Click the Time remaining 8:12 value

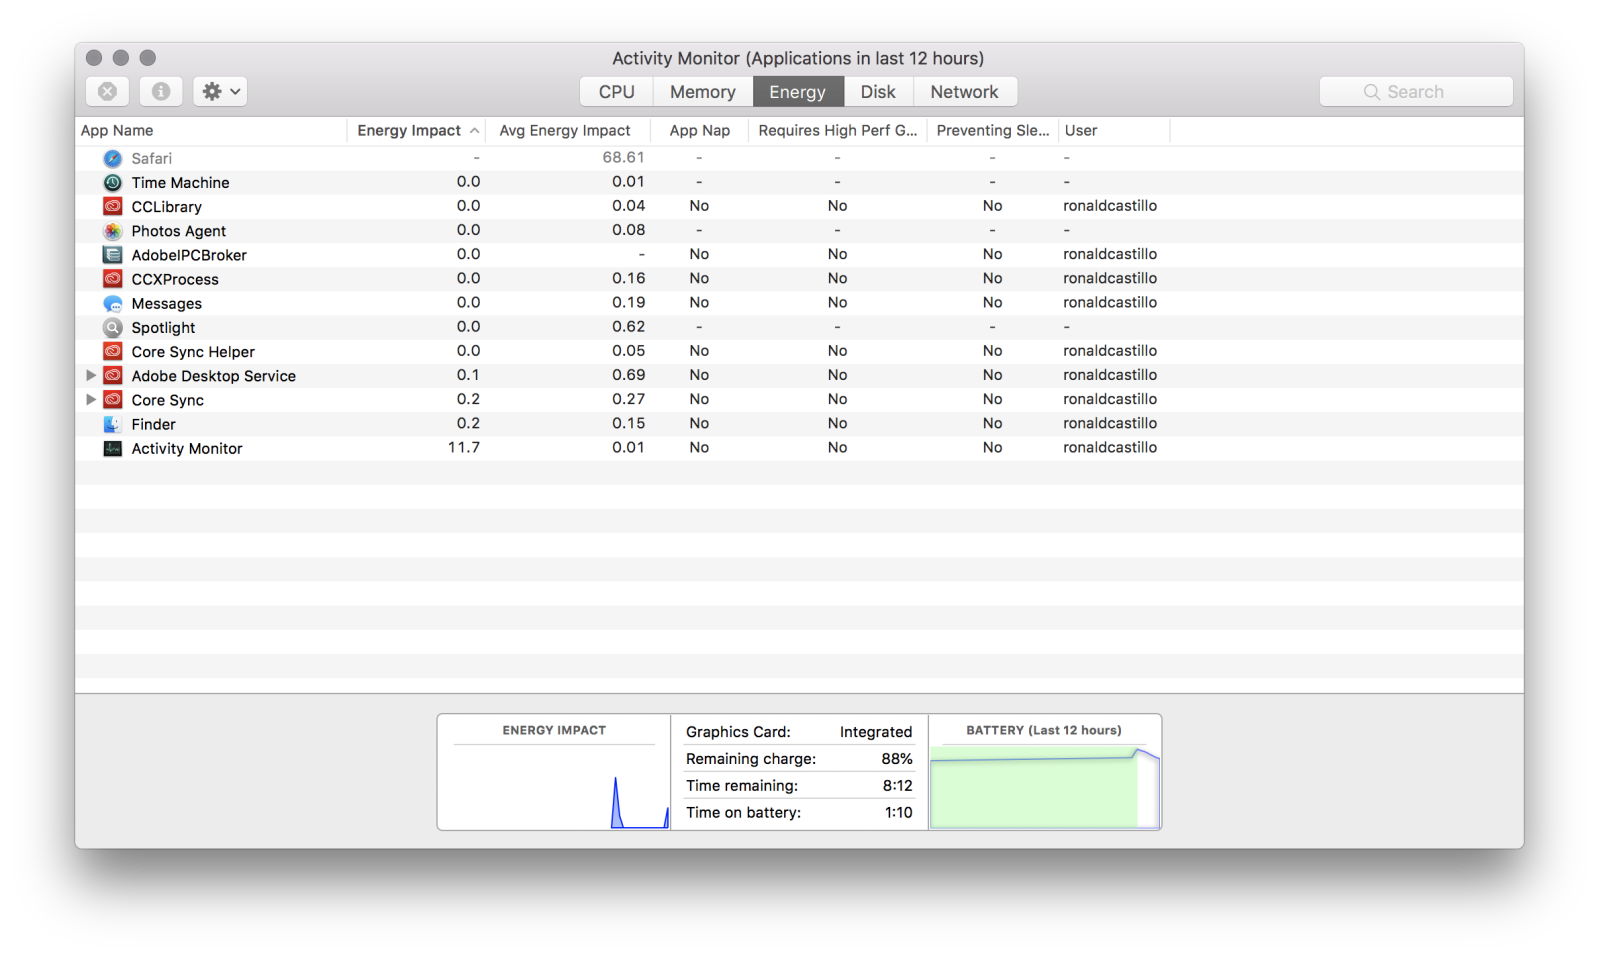(898, 786)
